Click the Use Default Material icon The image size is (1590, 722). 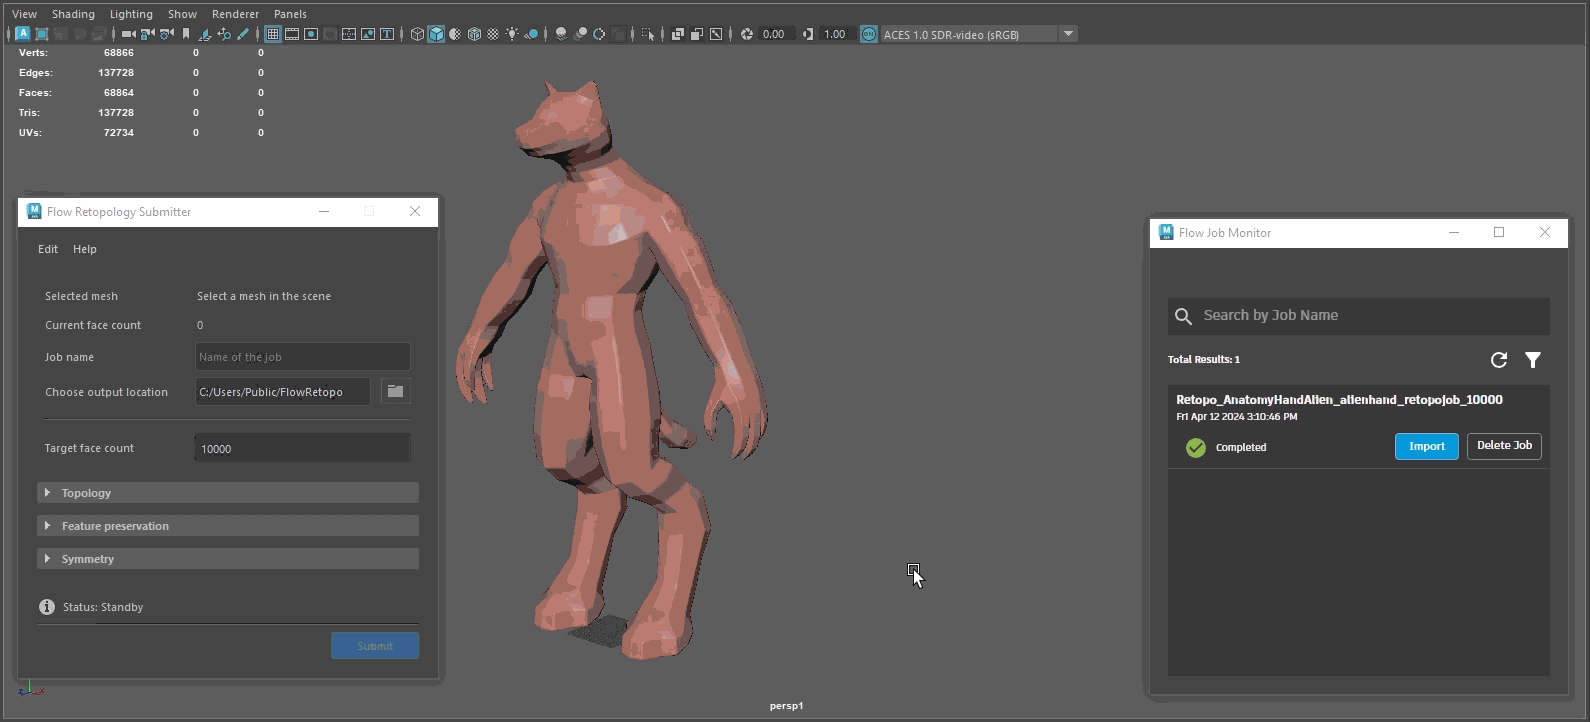coord(455,34)
